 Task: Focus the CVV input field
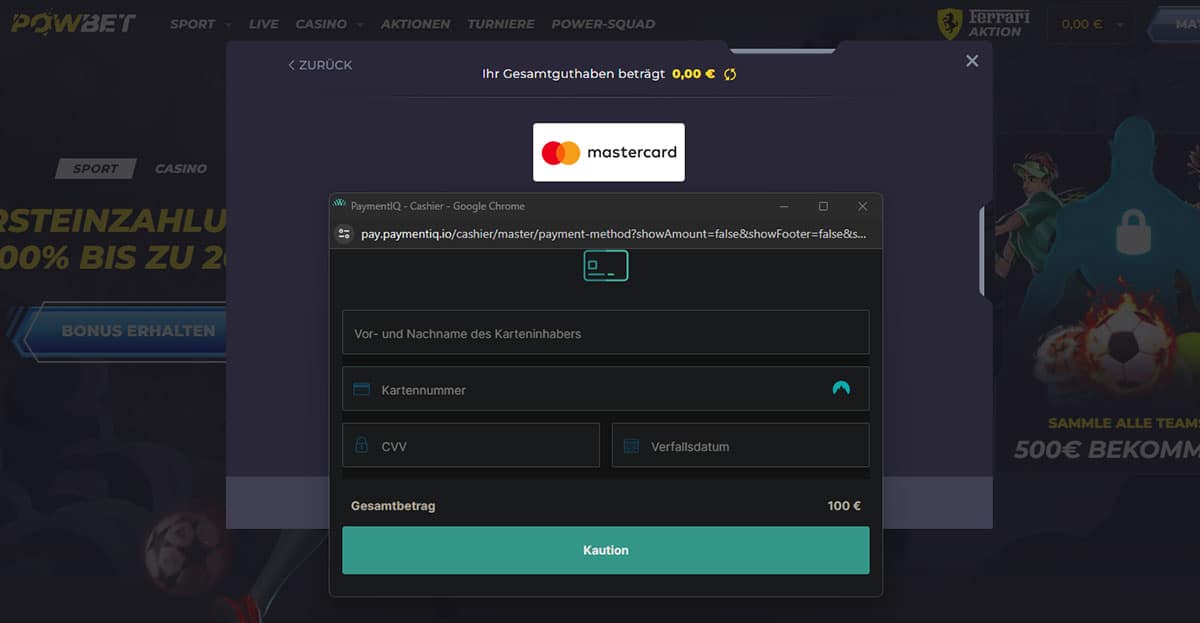(x=471, y=445)
